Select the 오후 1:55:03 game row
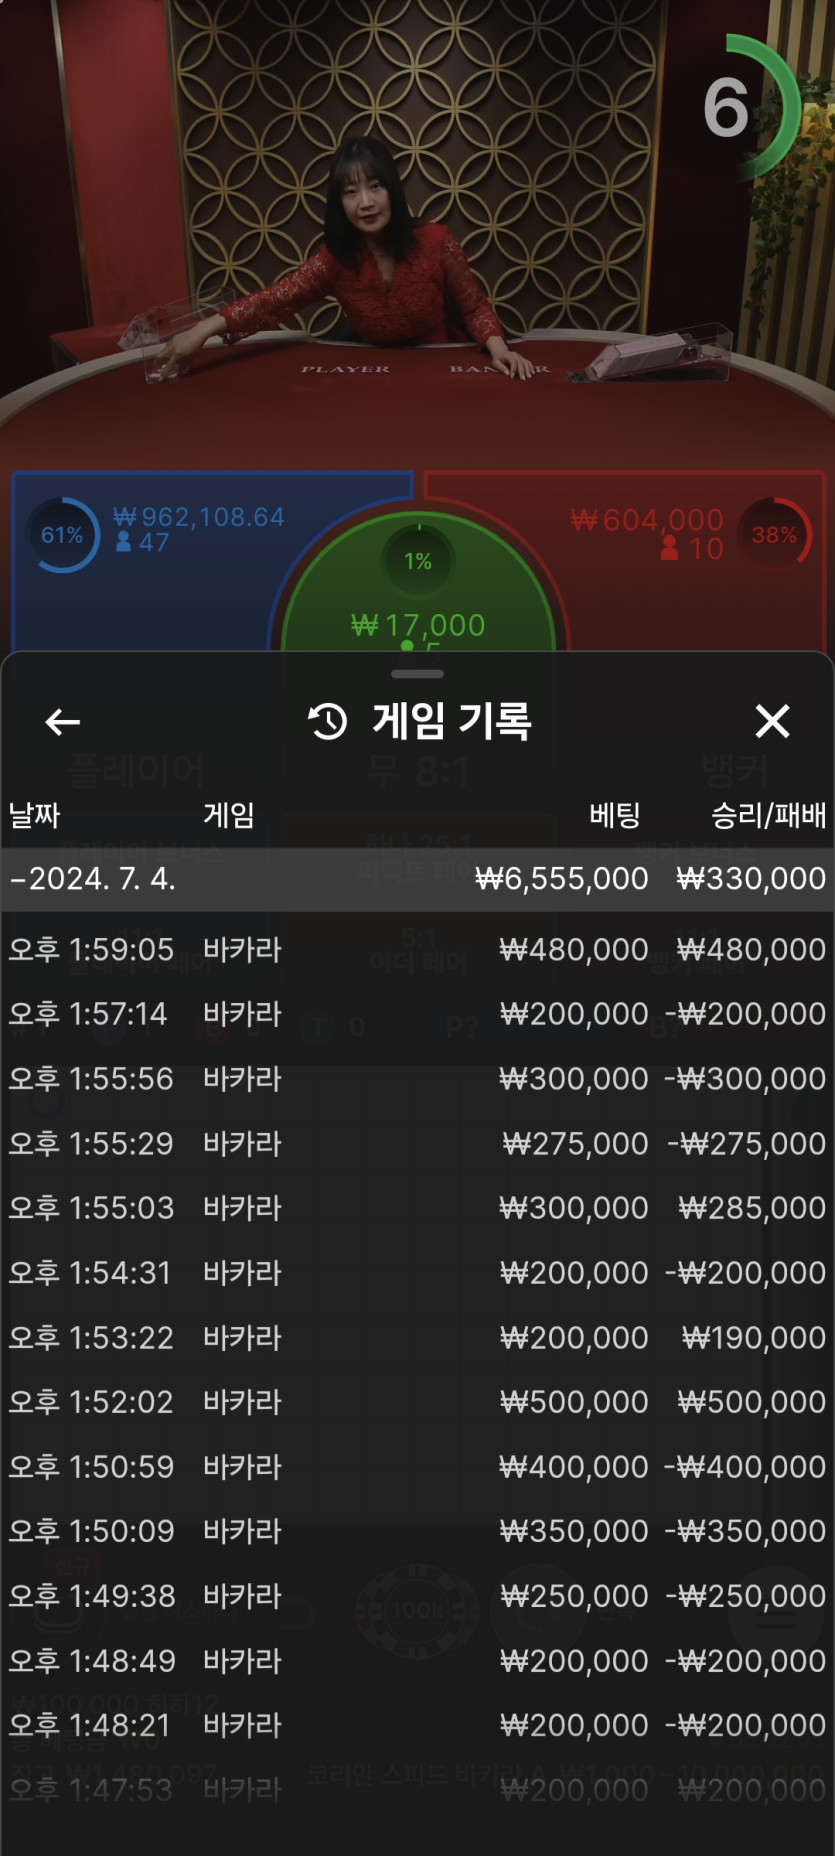 pyautogui.click(x=417, y=1208)
